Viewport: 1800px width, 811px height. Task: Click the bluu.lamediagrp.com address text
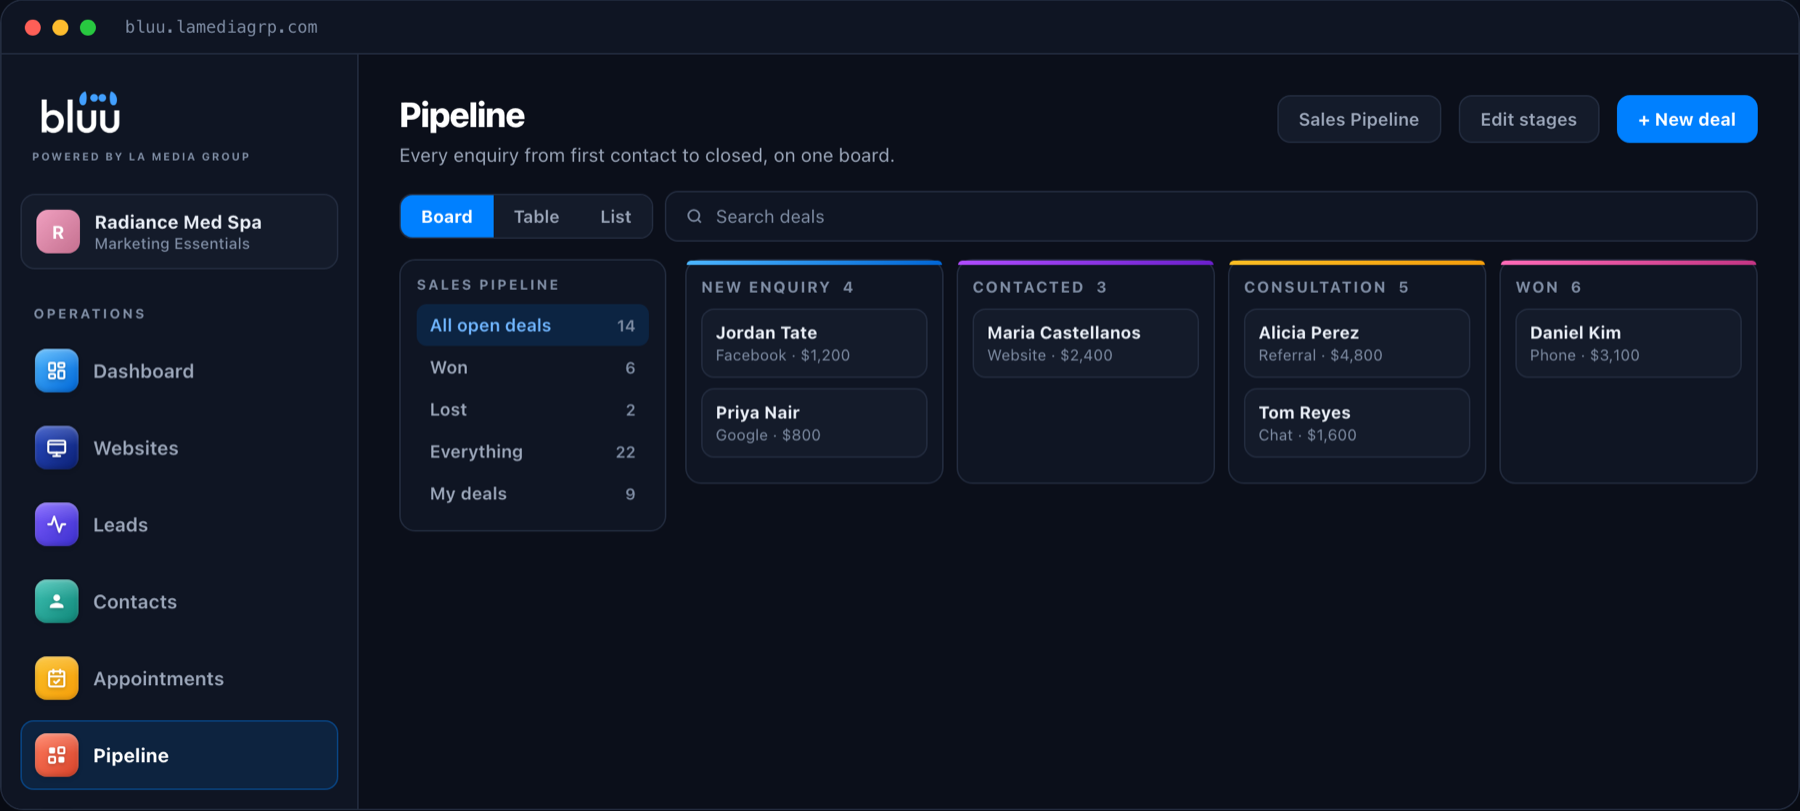click(221, 27)
